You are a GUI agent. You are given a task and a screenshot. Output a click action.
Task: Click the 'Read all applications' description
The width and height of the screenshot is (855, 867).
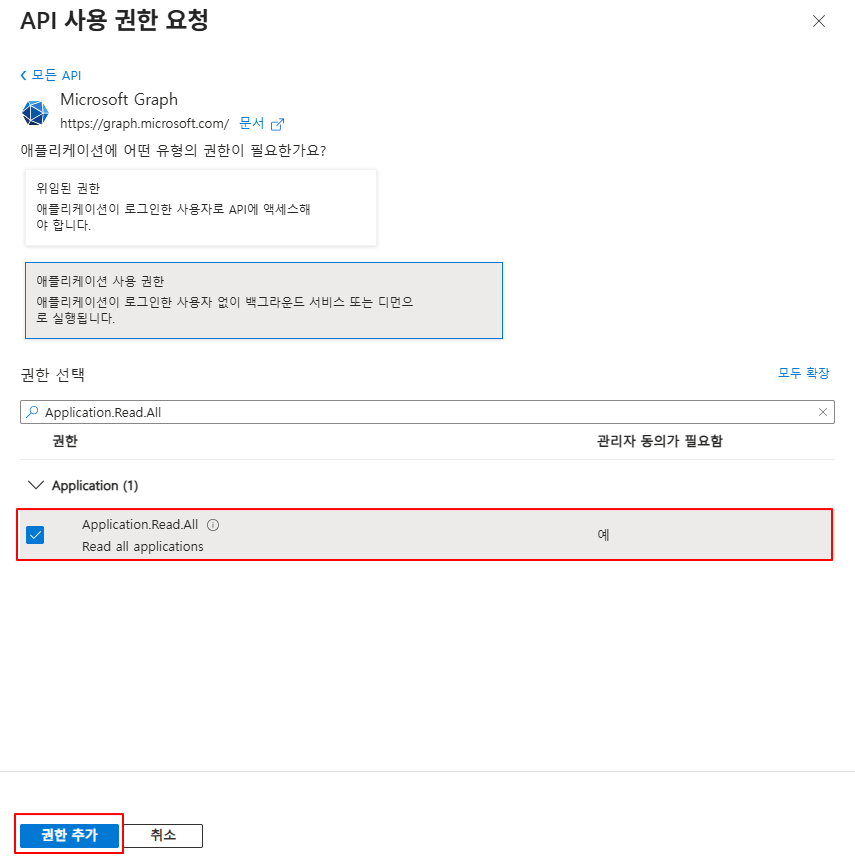click(143, 546)
